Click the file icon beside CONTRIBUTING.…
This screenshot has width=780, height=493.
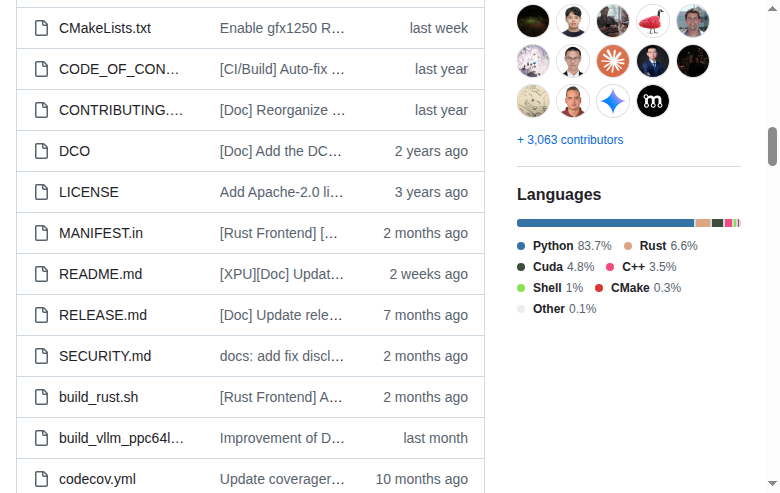point(41,110)
